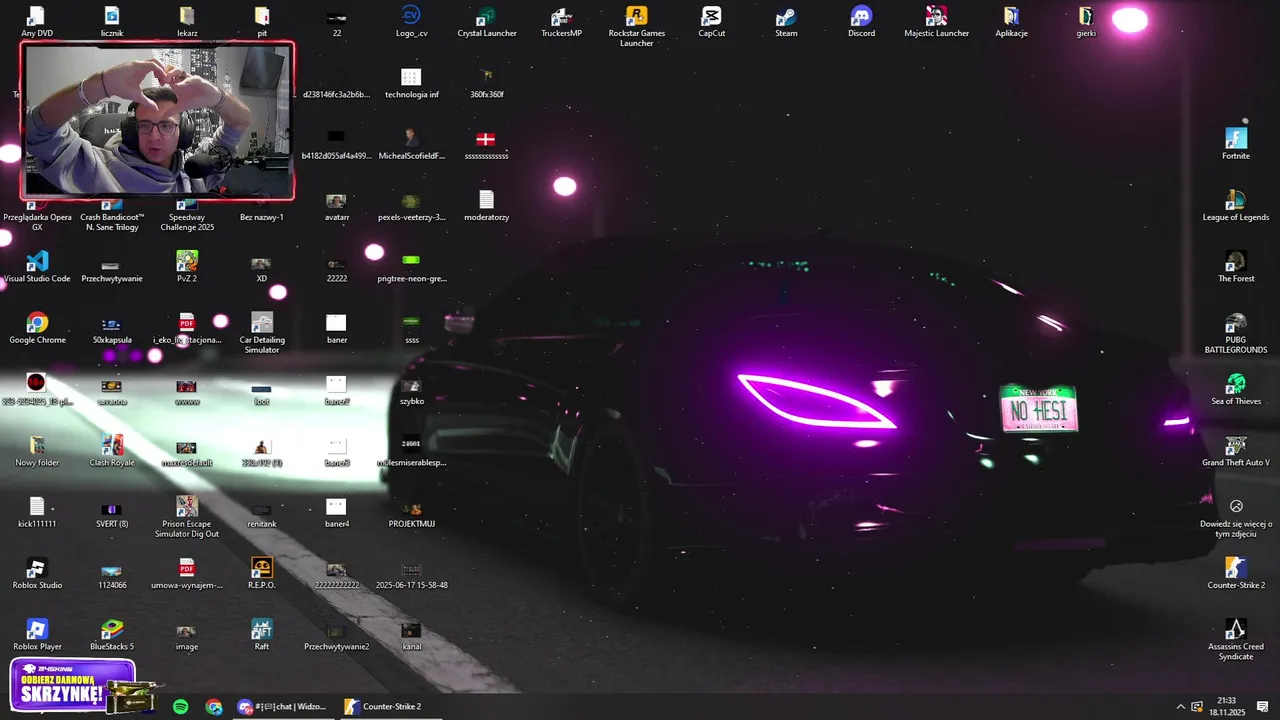
Task: Select the BlueStacks 5 icon
Action: [112, 635]
